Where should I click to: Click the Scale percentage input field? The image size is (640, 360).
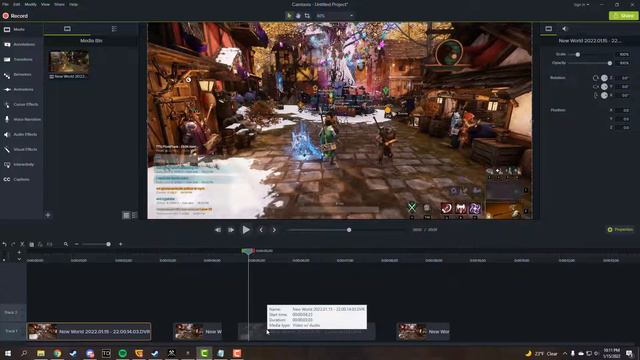(623, 54)
